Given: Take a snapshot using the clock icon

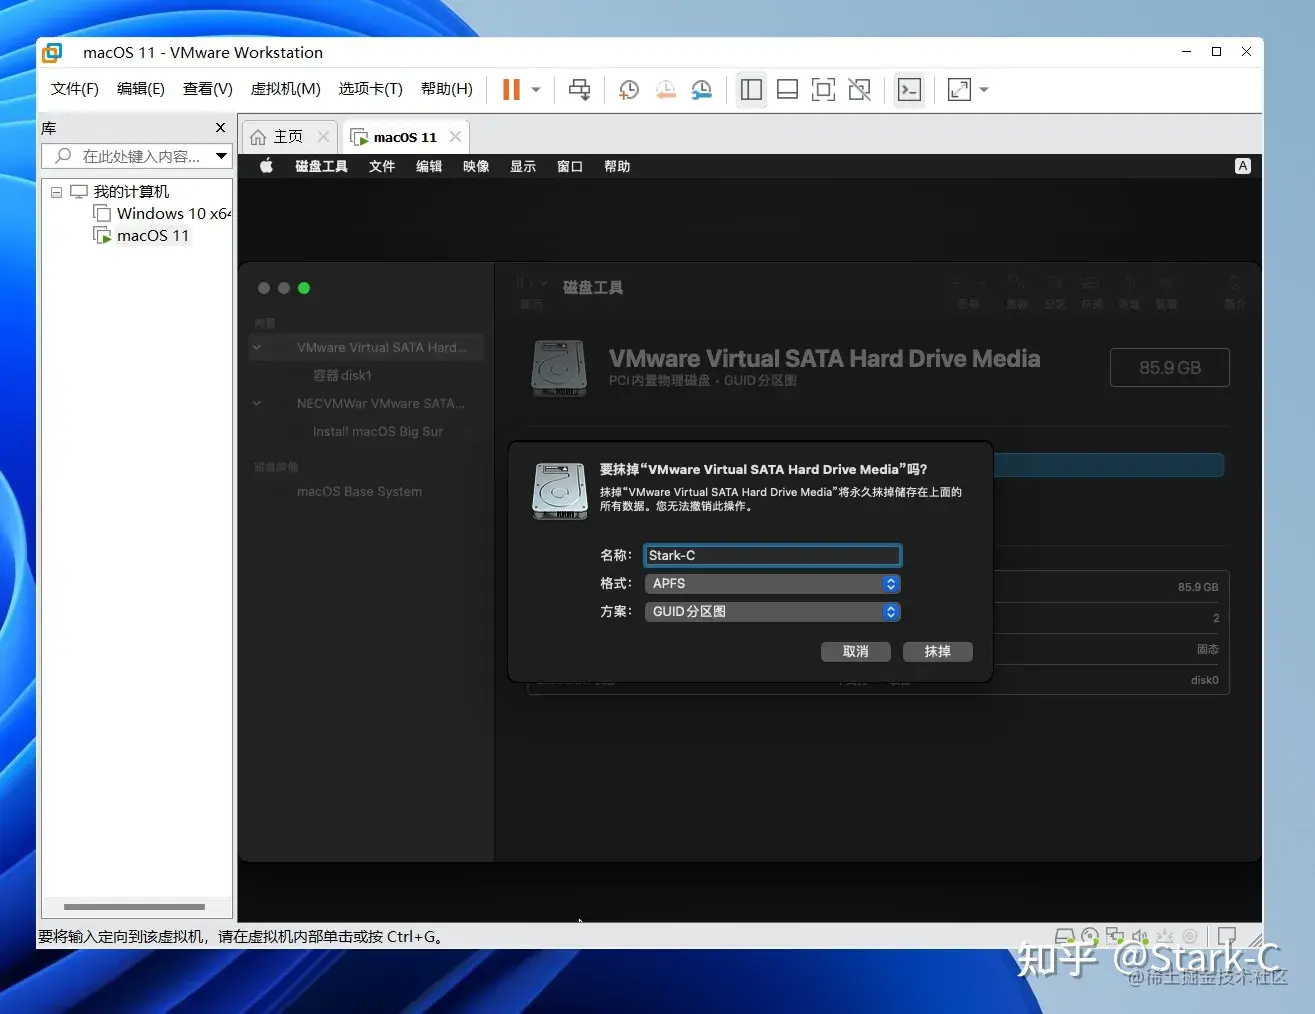Looking at the screenshot, I should click(x=628, y=90).
